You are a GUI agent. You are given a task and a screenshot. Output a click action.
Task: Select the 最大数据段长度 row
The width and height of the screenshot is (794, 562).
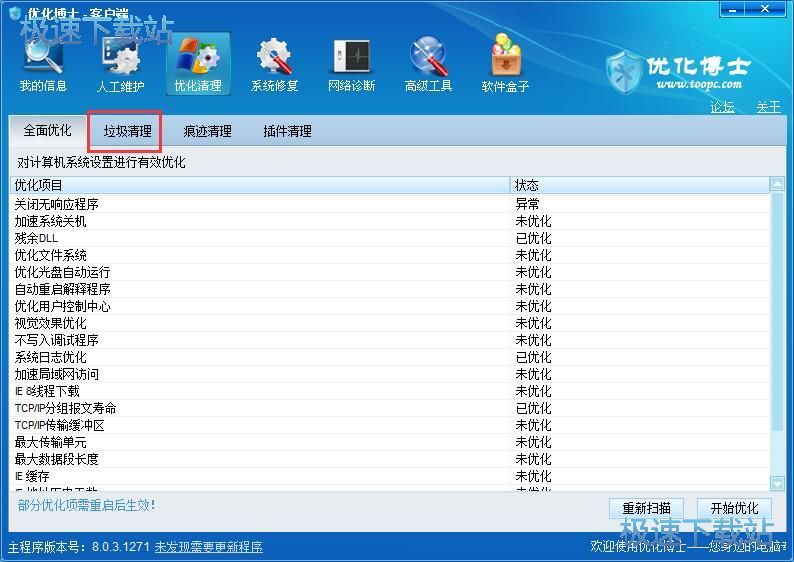[x=389, y=459]
